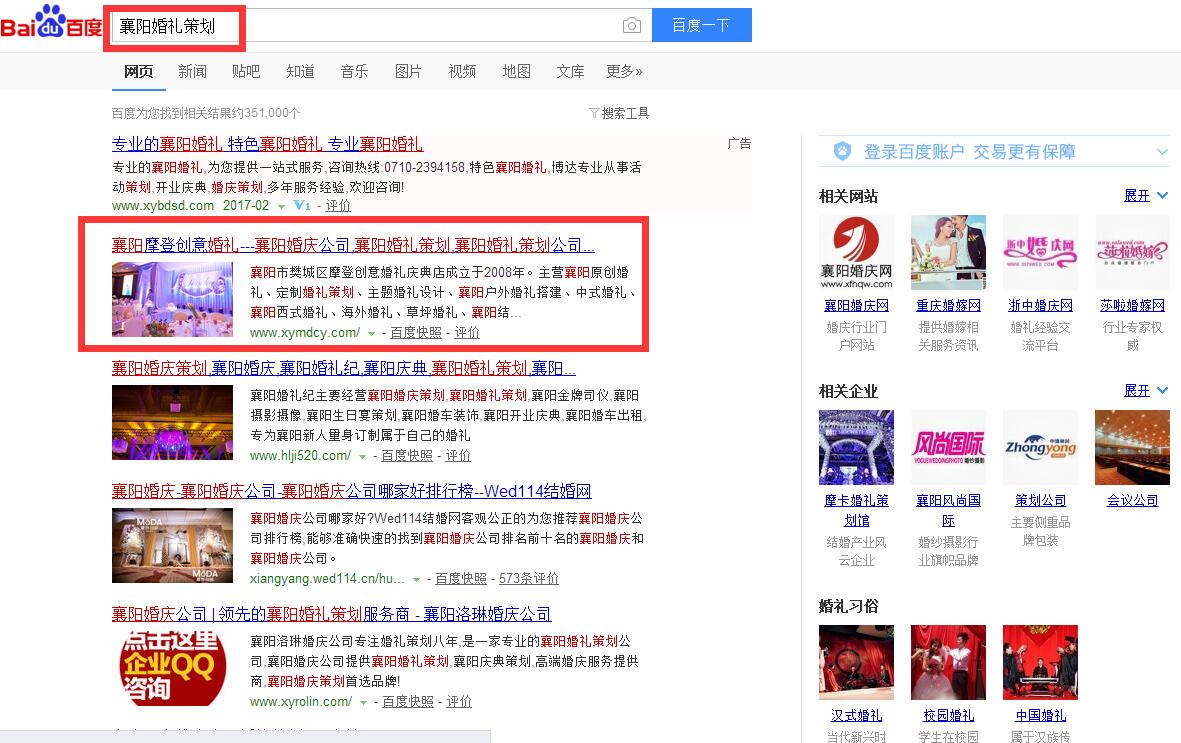Click 浙中婚庆网 logo image
Screen dimensions: 1181x743
point(1040,252)
